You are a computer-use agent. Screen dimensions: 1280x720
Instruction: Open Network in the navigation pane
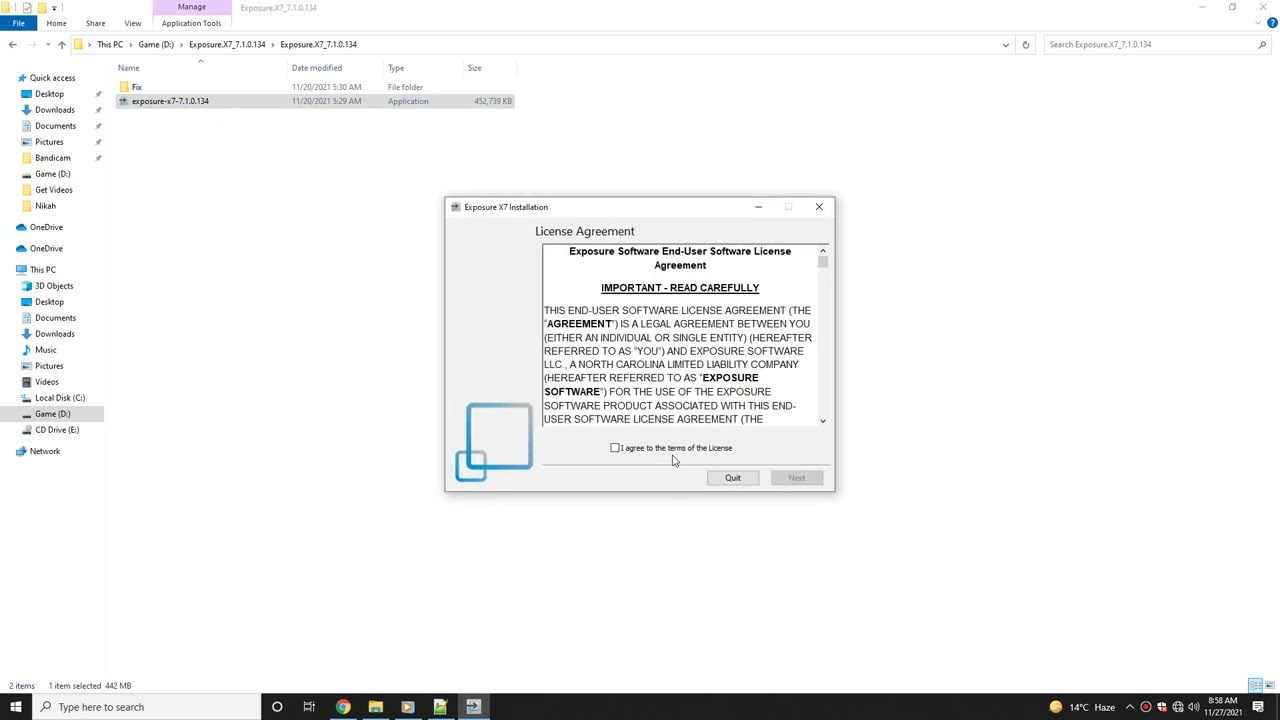[x=45, y=451]
